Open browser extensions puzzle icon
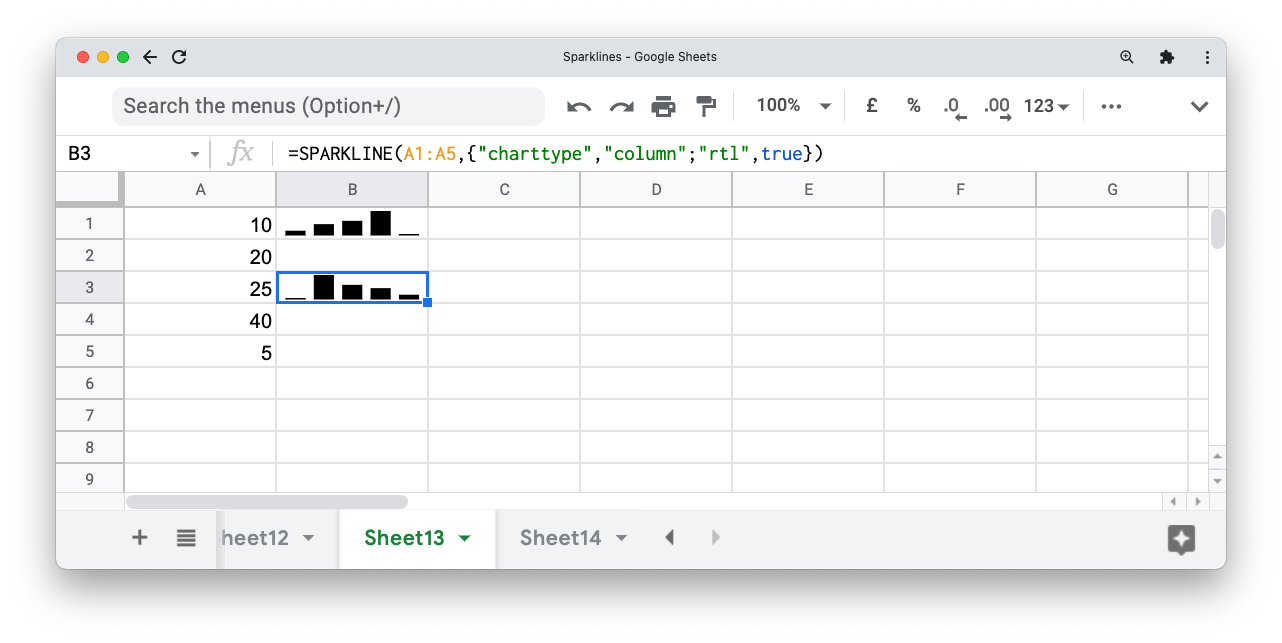Screen dimensions: 1282x643 1166,57
